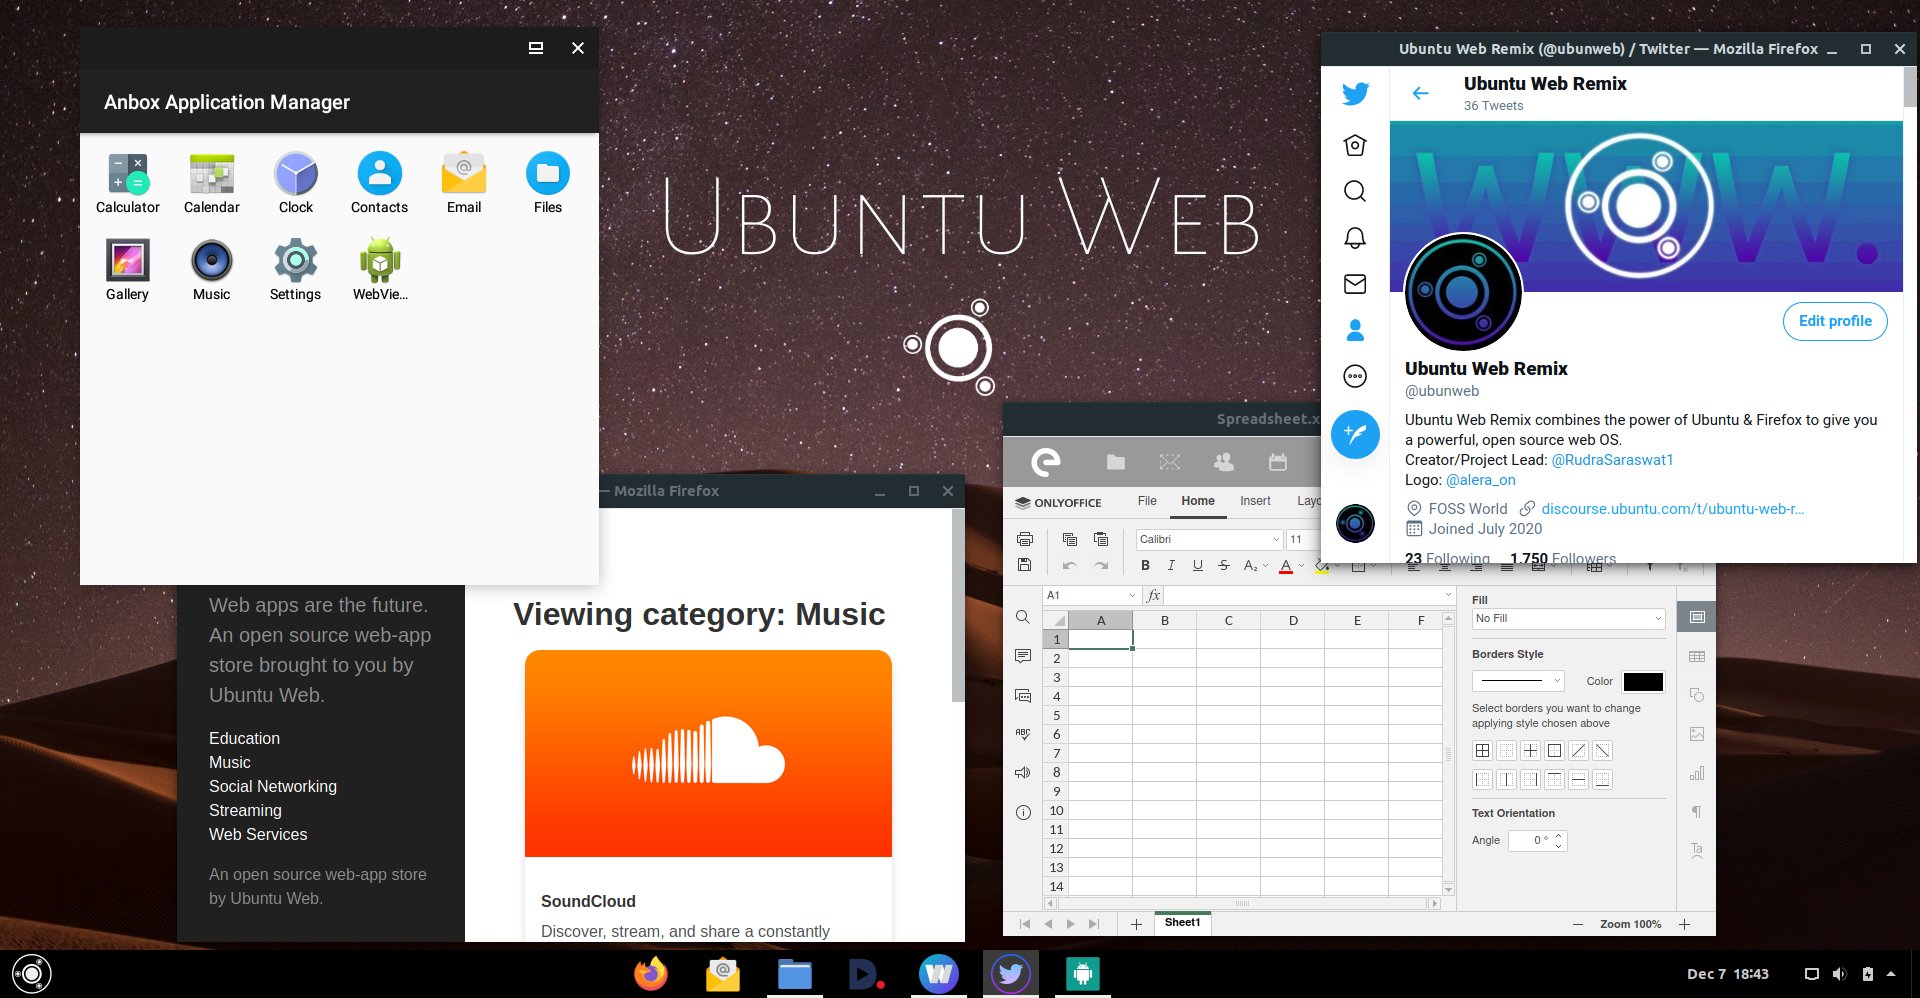Expand the cell name box dropdown
Viewport: 1920px width, 998px height.
click(1132, 595)
